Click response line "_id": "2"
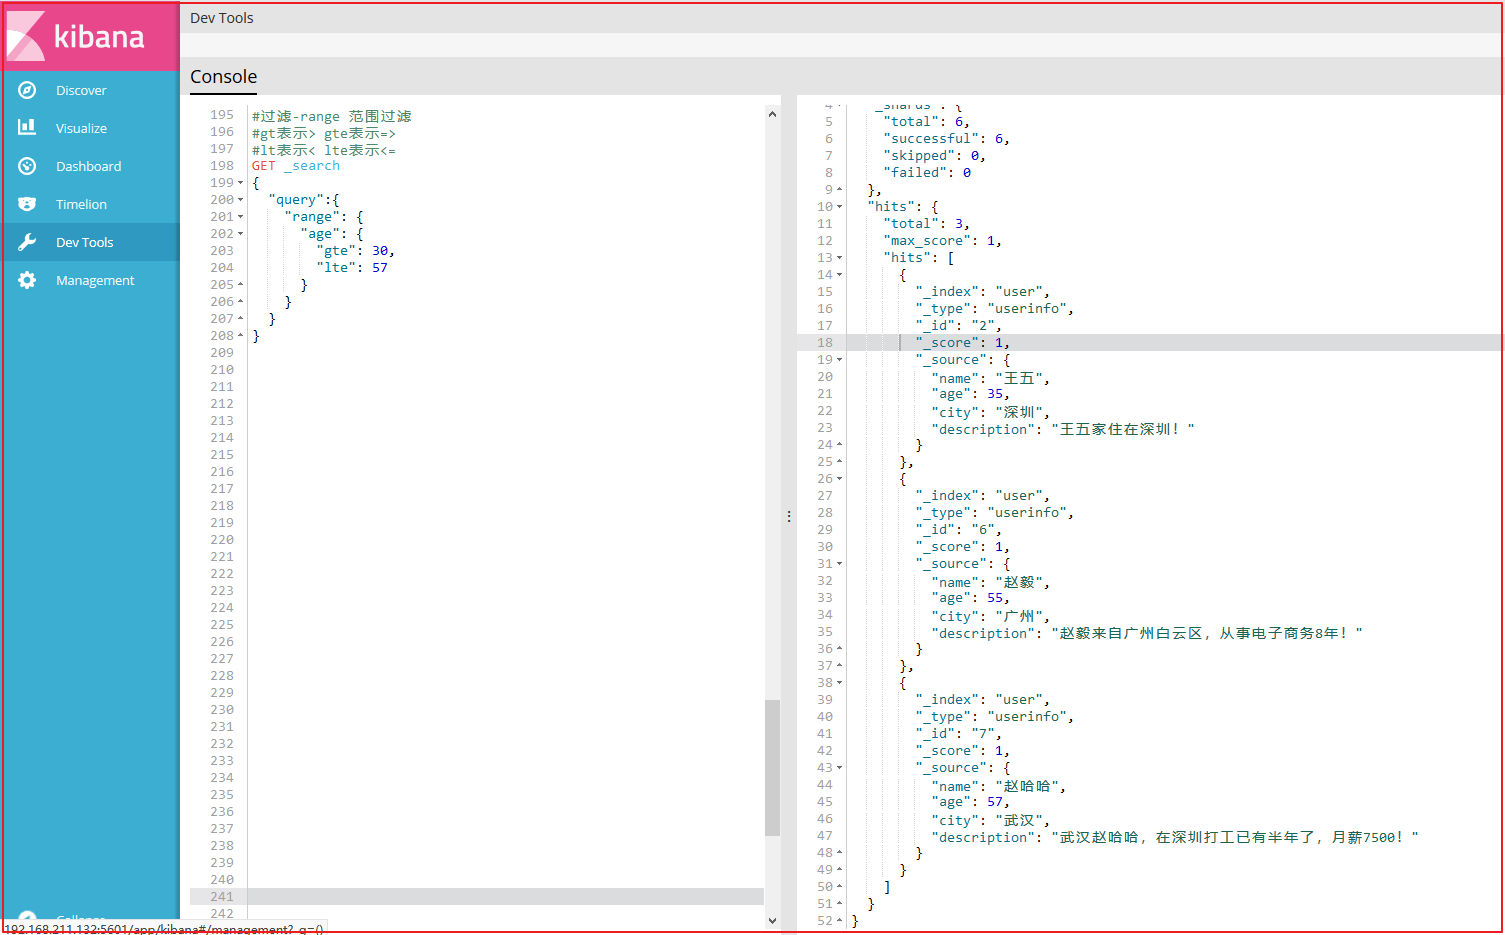Viewport: 1505px width, 935px height. tap(959, 326)
